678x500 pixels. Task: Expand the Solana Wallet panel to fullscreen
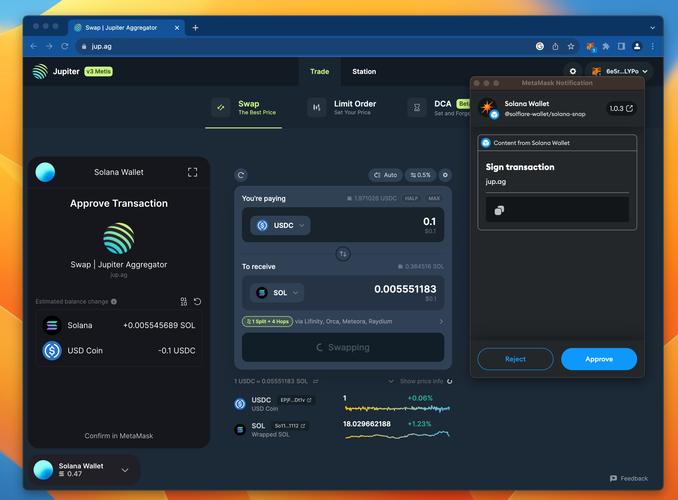tap(192, 172)
